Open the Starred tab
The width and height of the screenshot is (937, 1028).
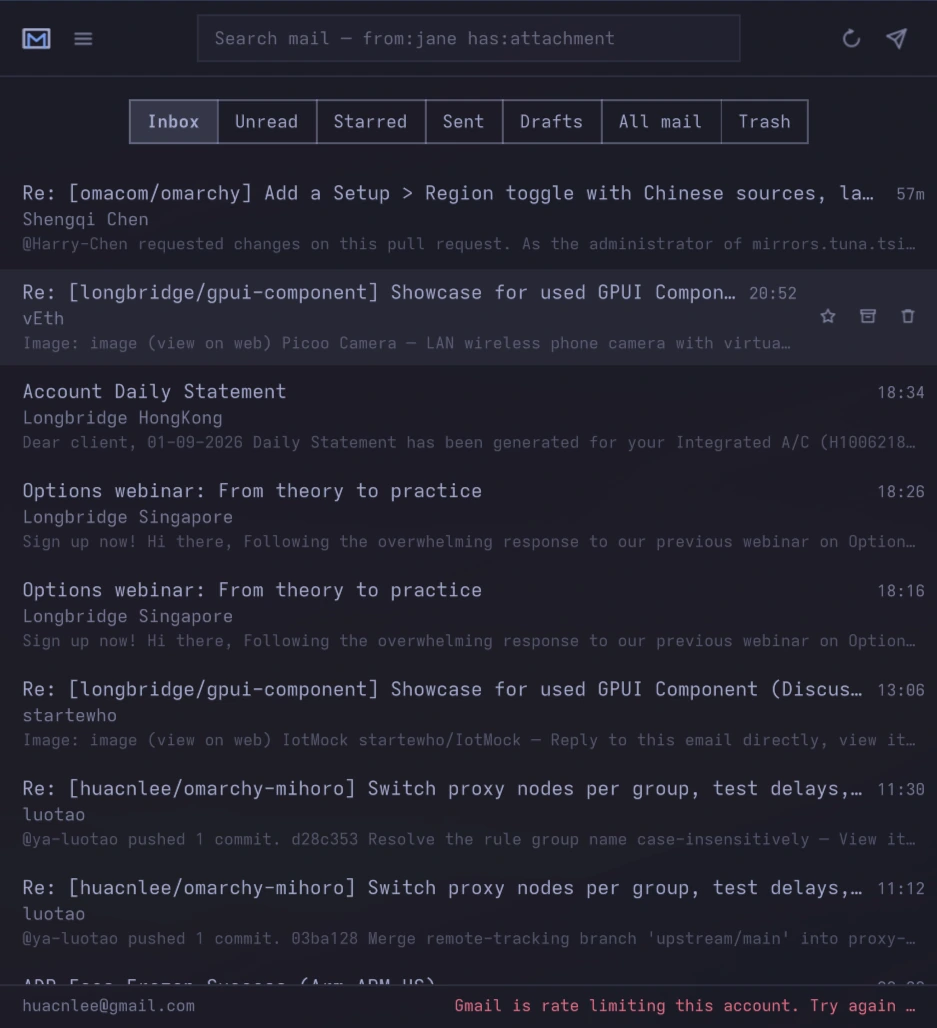pyautogui.click(x=370, y=122)
